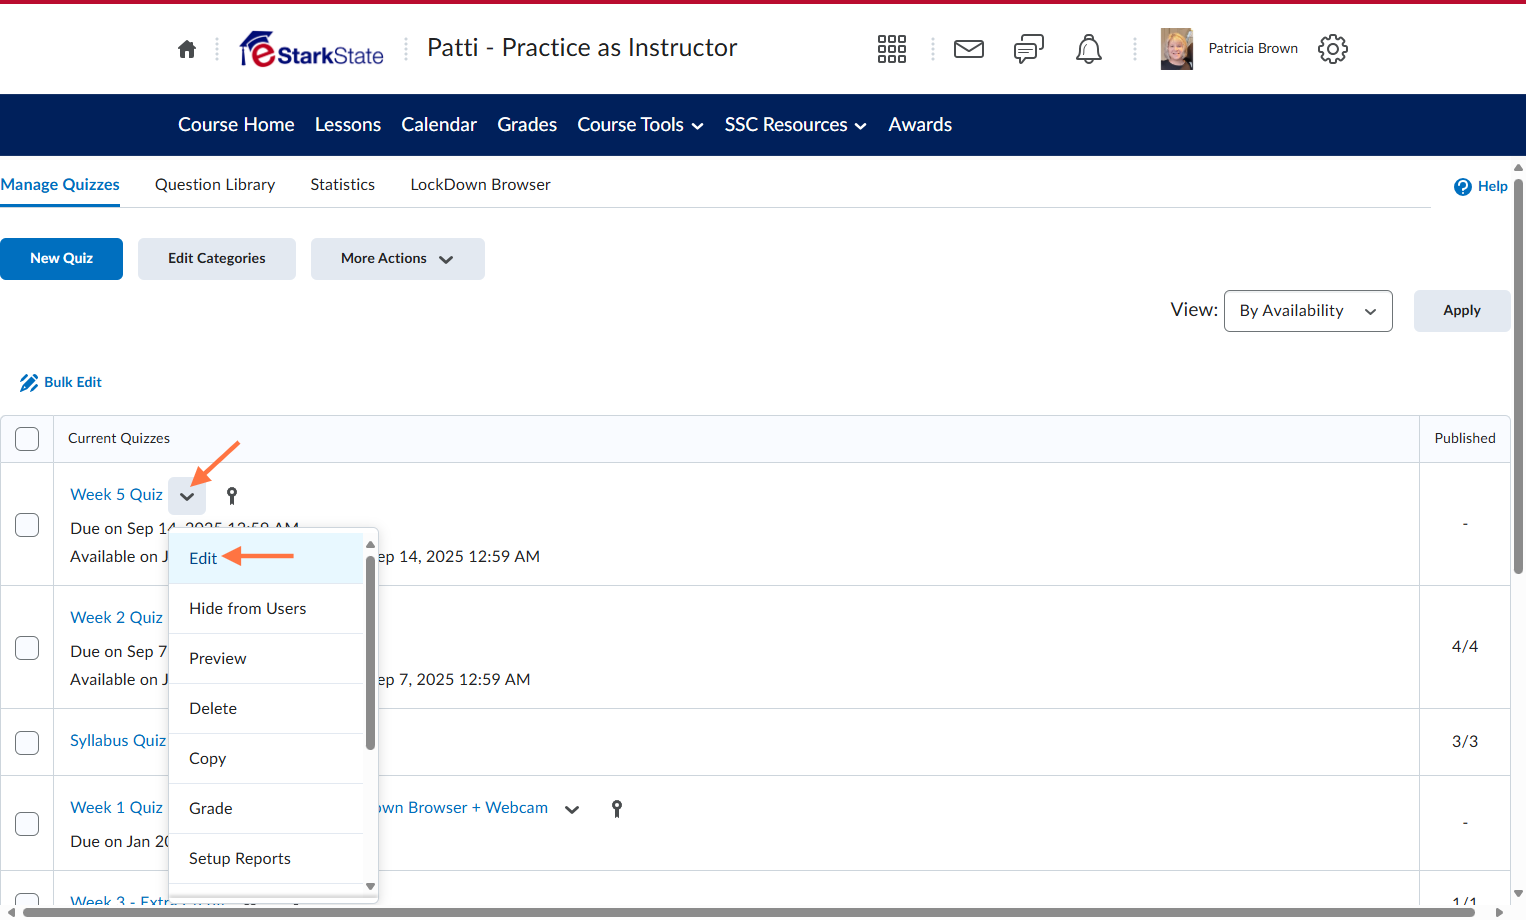Choose Preview in the quiz menu
1526x920 pixels.
266,659
